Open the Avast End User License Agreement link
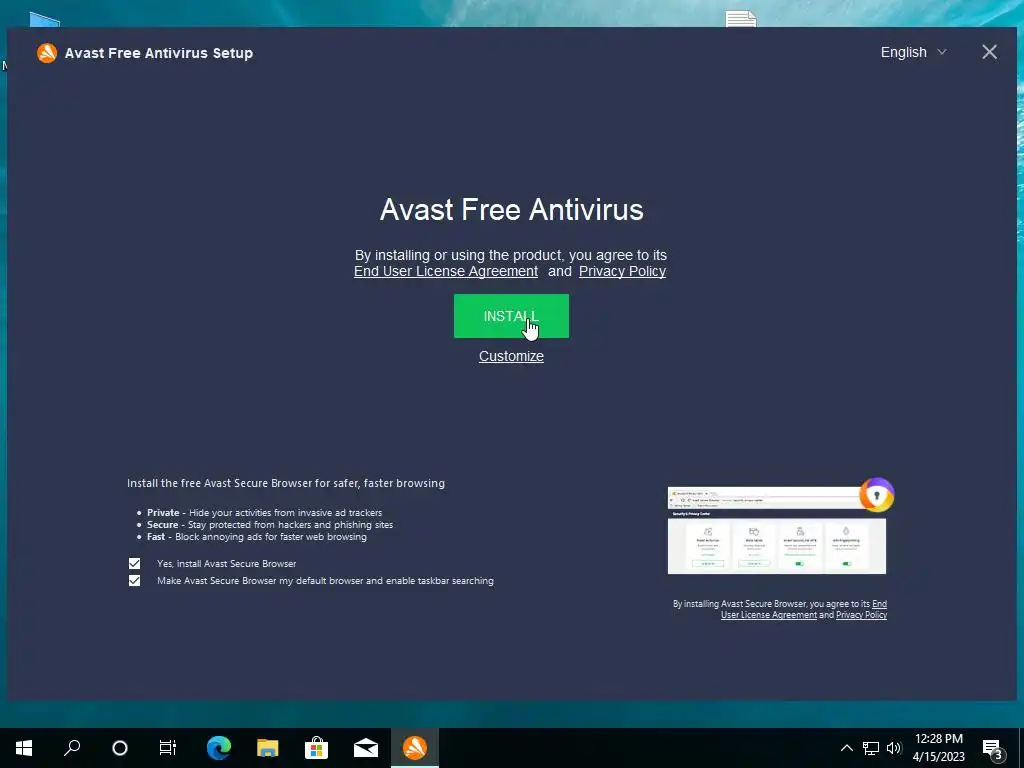This screenshot has height=768, width=1024. click(x=446, y=271)
